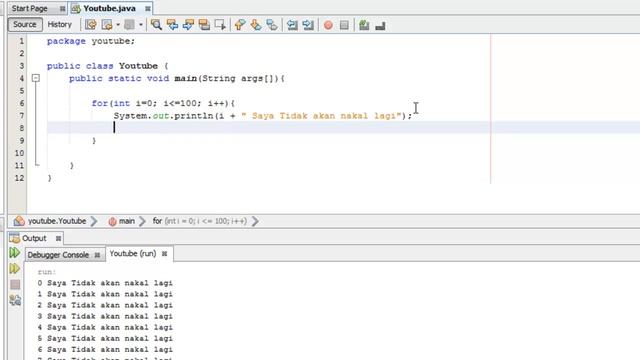Viewport: 640px width, 360px height.
Task: Click the greyed Forward navigation icon
Action: pos(129,25)
